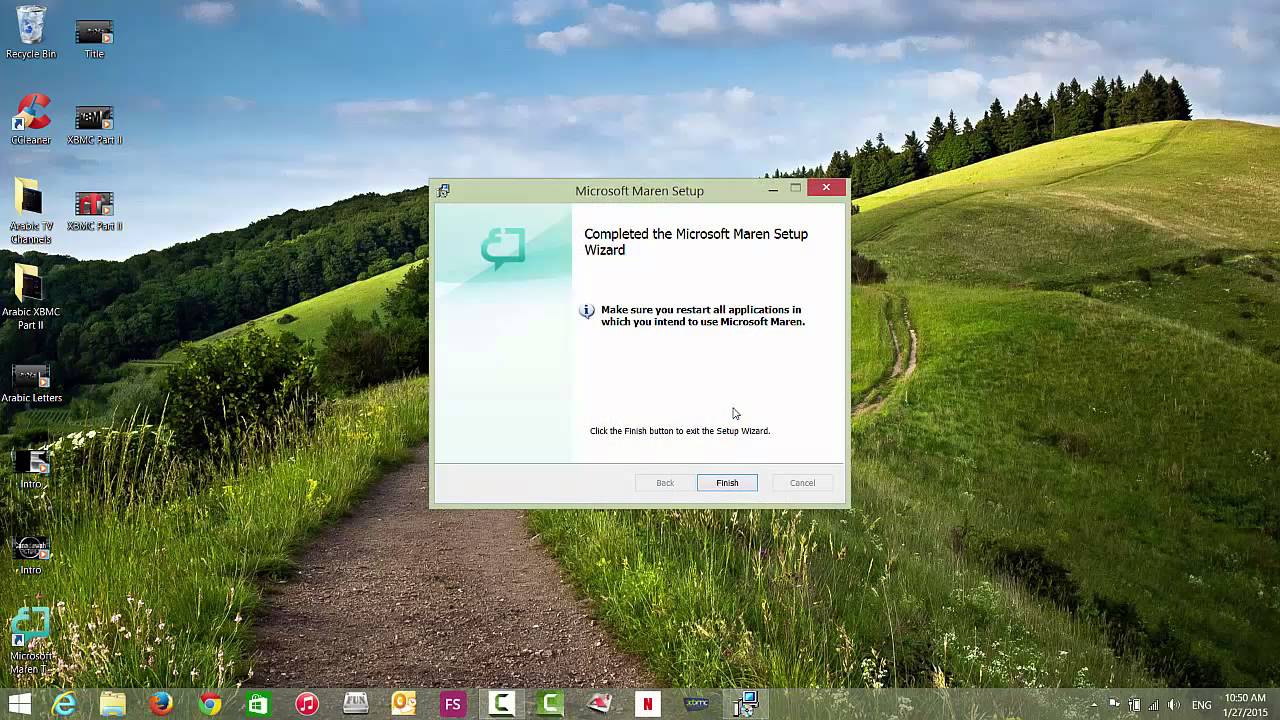Image resolution: width=1280 pixels, height=720 pixels.
Task: Switch to the installer taskbar icon
Action: point(745,704)
